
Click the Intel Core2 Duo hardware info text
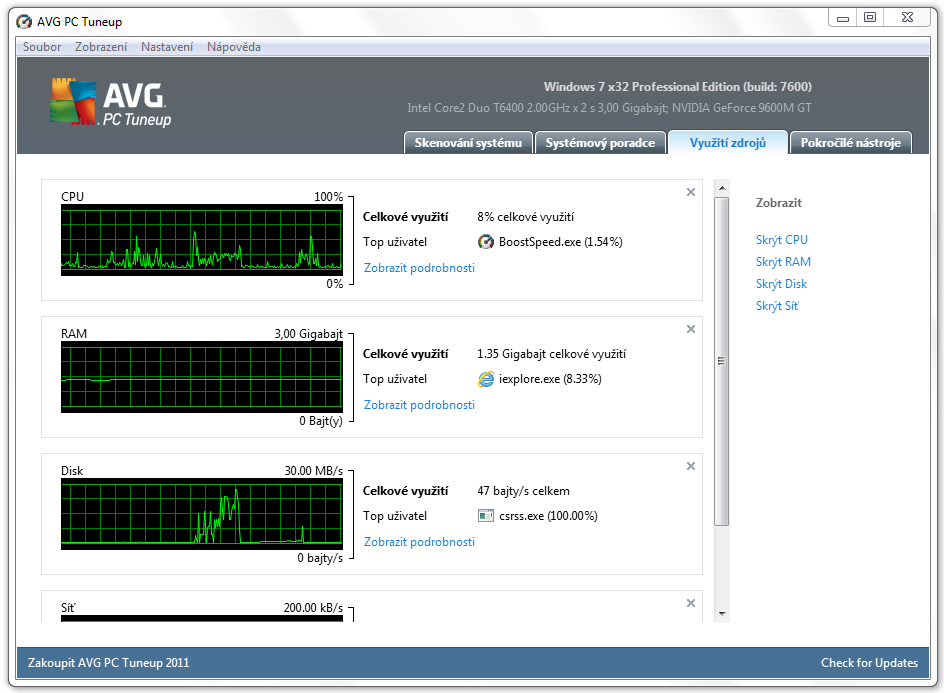(609, 108)
